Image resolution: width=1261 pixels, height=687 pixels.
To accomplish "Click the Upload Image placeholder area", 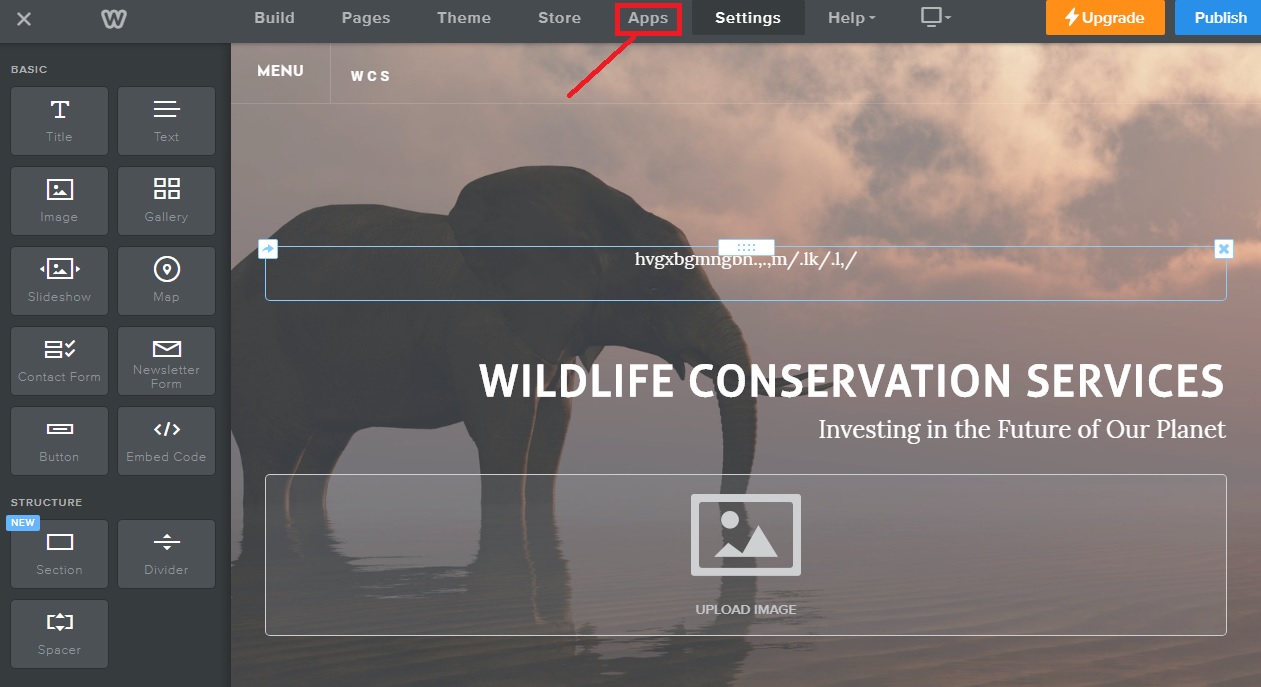I will (x=745, y=554).
